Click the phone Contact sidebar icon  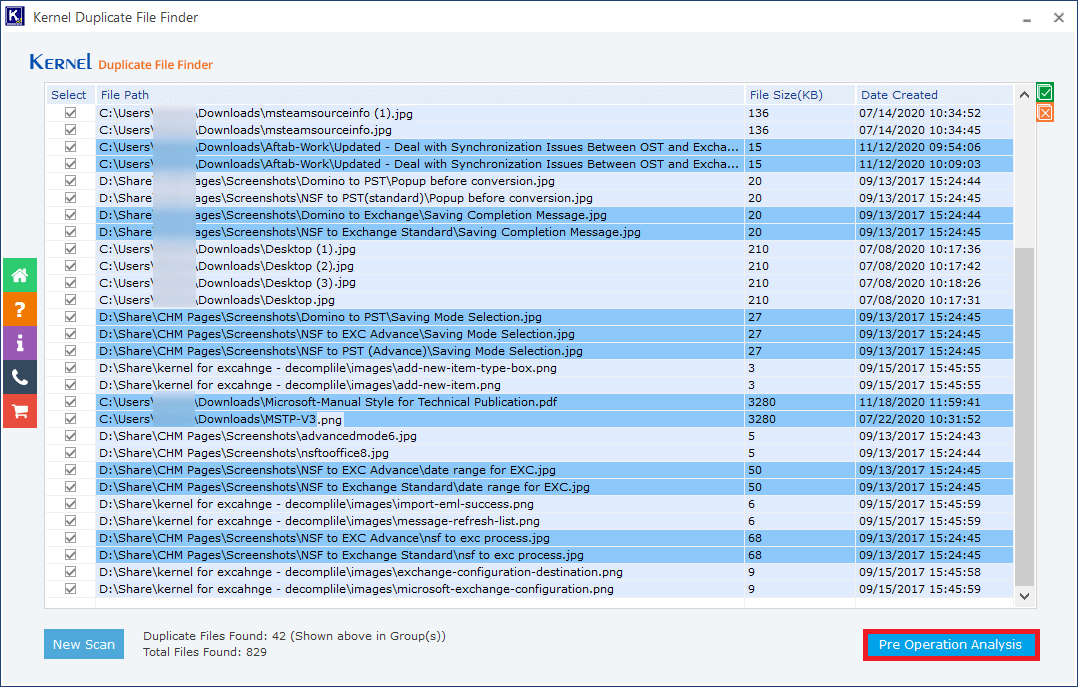click(x=20, y=377)
